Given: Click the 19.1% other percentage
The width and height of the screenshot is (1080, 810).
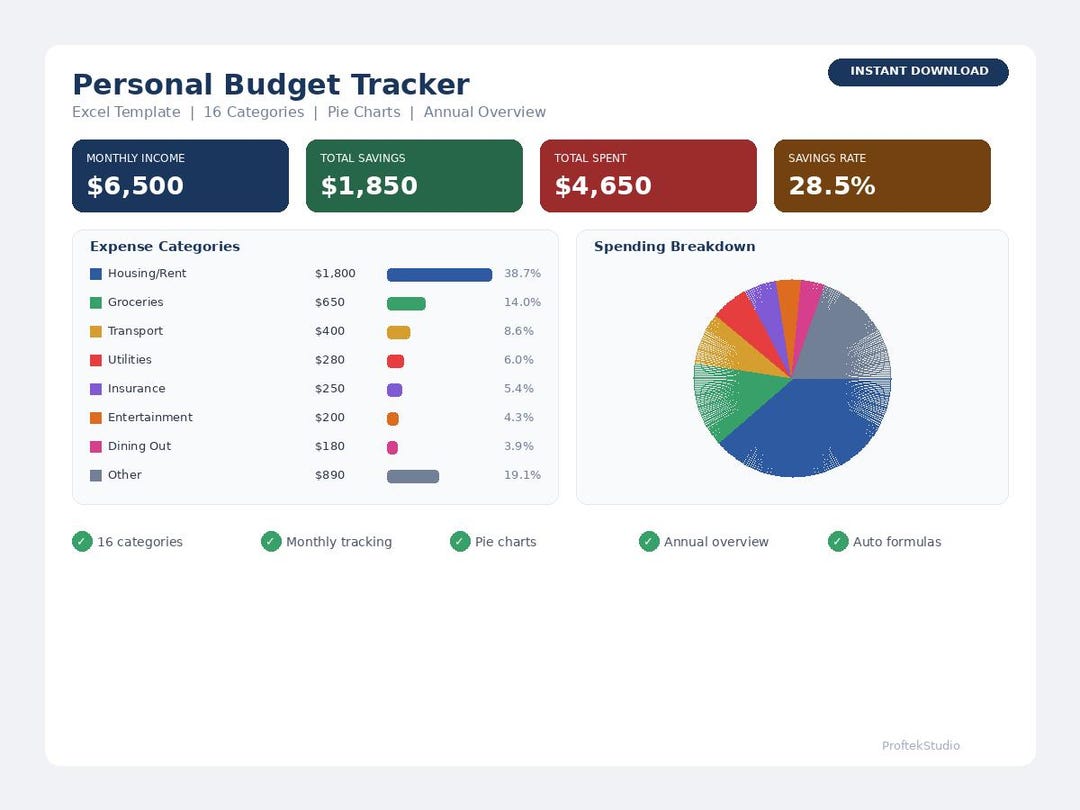Looking at the screenshot, I should (x=522, y=475).
